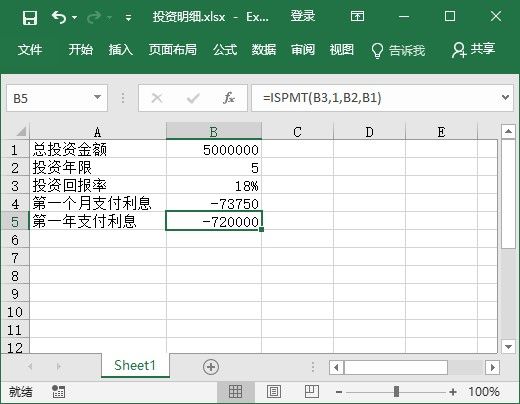520x404 pixels.
Task: Click cell with value -73750
Action: tap(214, 203)
